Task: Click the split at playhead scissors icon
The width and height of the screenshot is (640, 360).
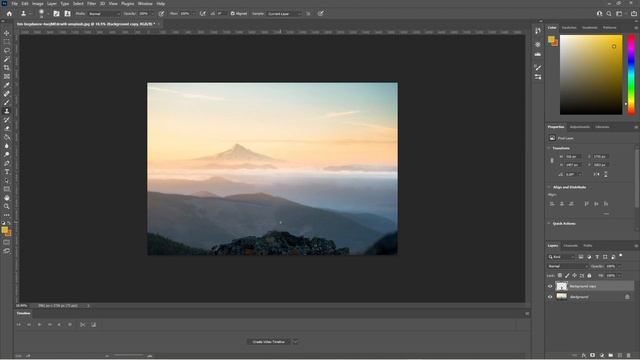Action: tap(82, 324)
